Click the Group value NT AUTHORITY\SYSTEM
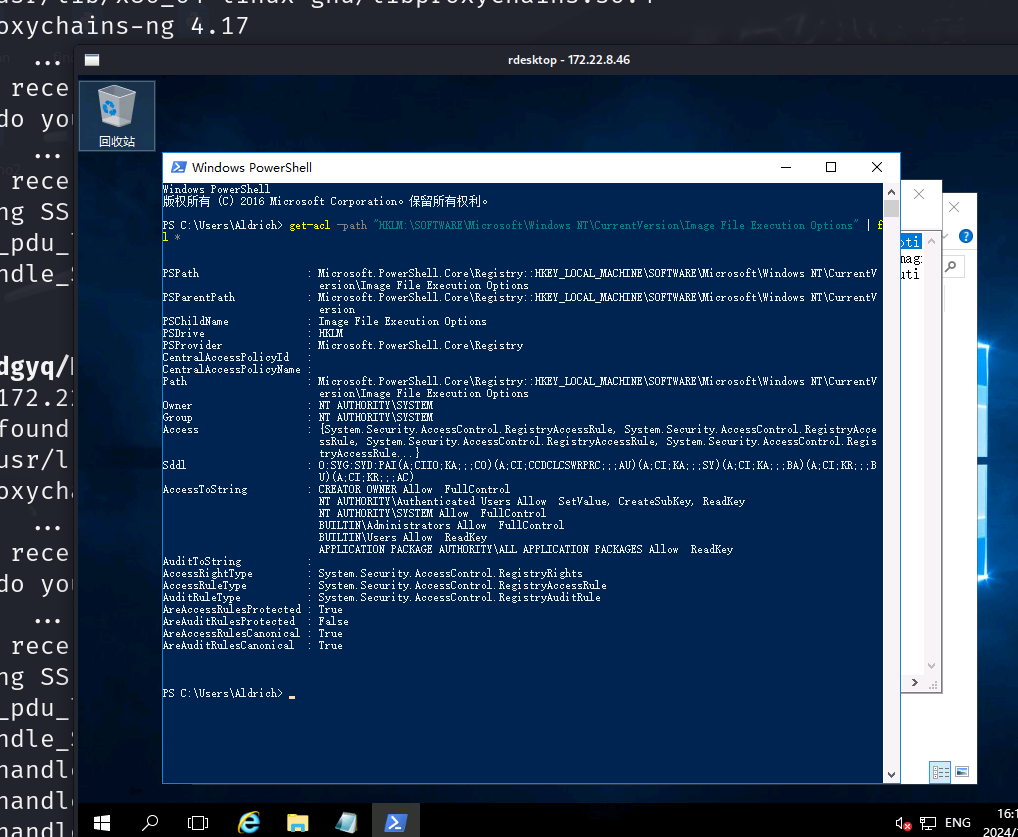The height and width of the screenshot is (837, 1018). click(376, 418)
